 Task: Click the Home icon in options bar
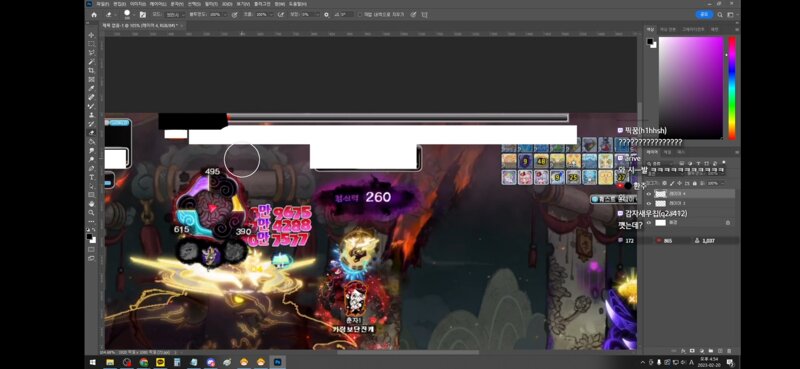click(94, 15)
